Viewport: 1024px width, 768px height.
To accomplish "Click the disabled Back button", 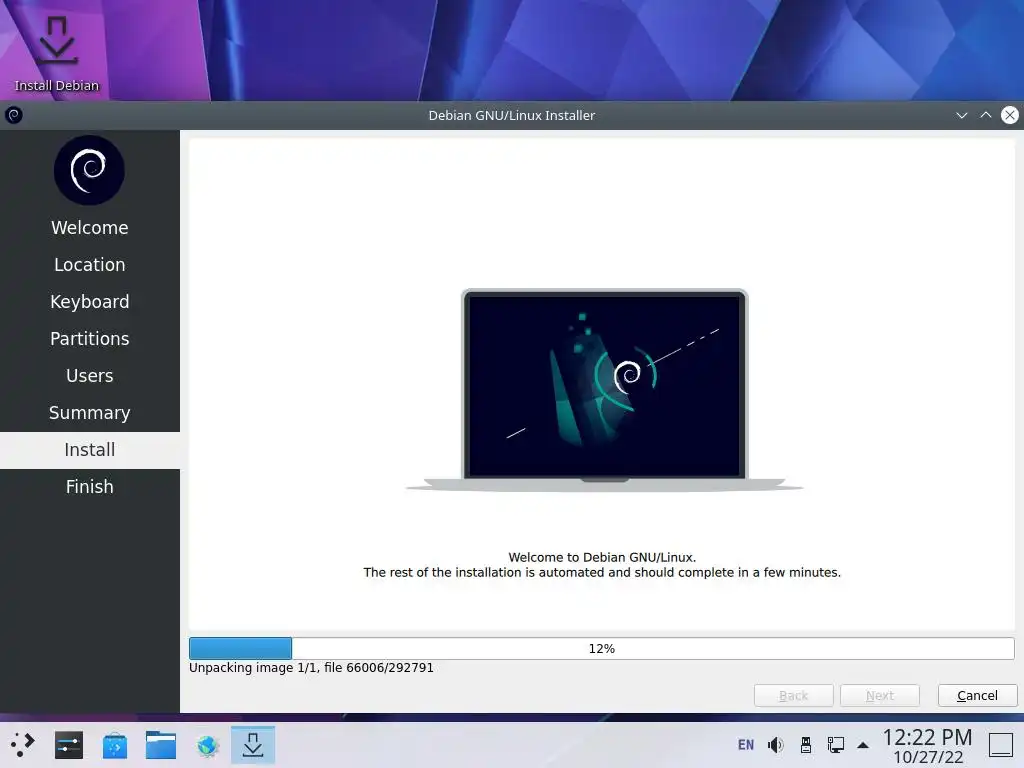I will point(793,696).
